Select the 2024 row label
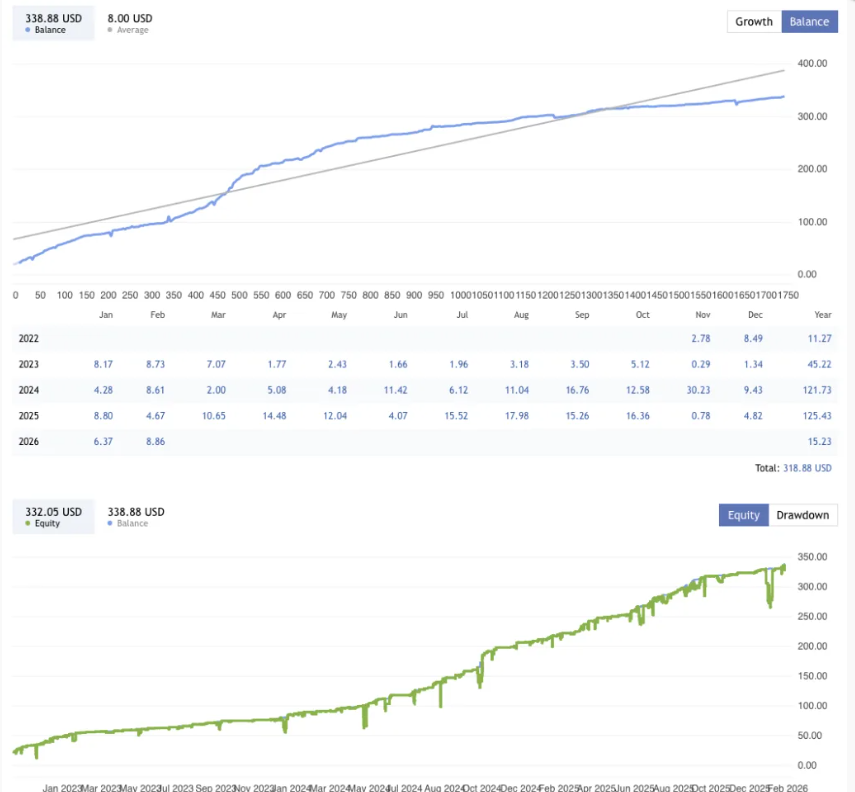The width and height of the screenshot is (855, 792). [29, 388]
